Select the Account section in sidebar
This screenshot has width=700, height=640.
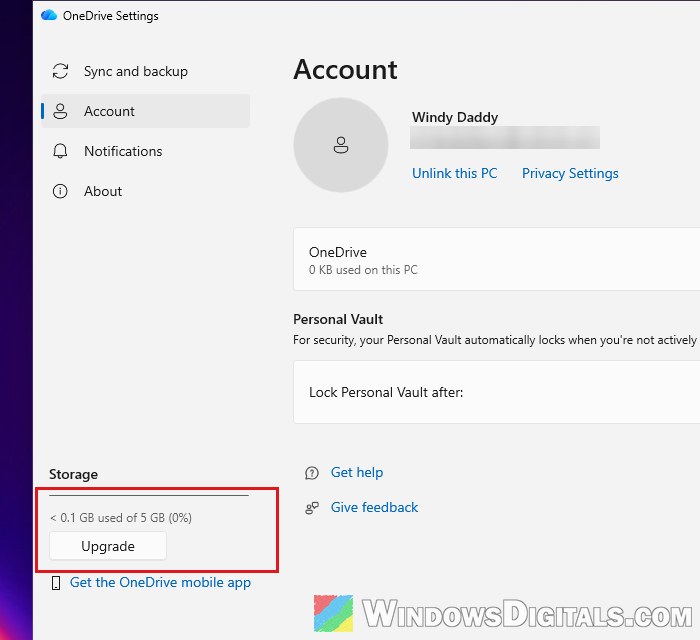point(146,111)
